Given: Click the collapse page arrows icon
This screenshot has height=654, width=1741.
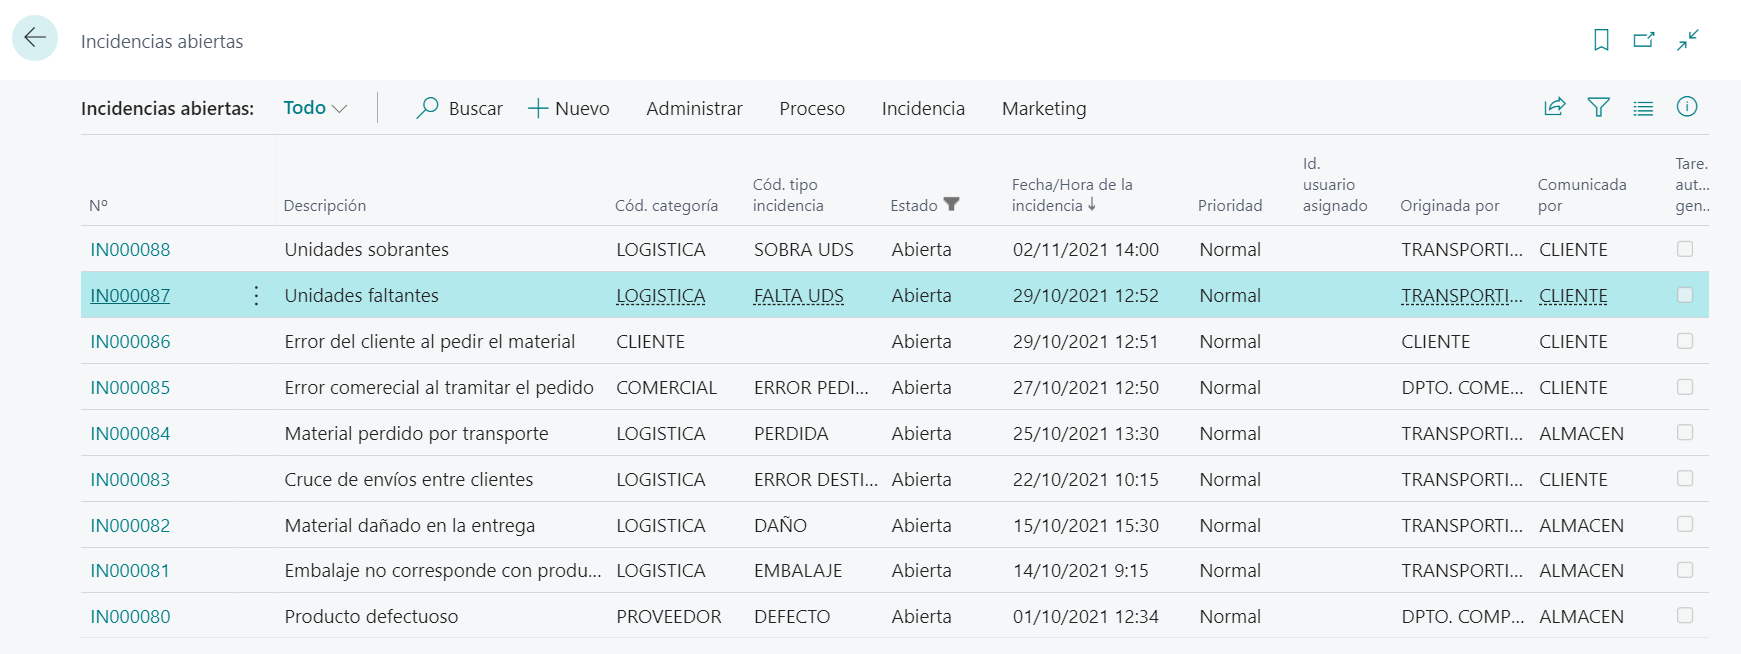Looking at the screenshot, I should 1688,40.
